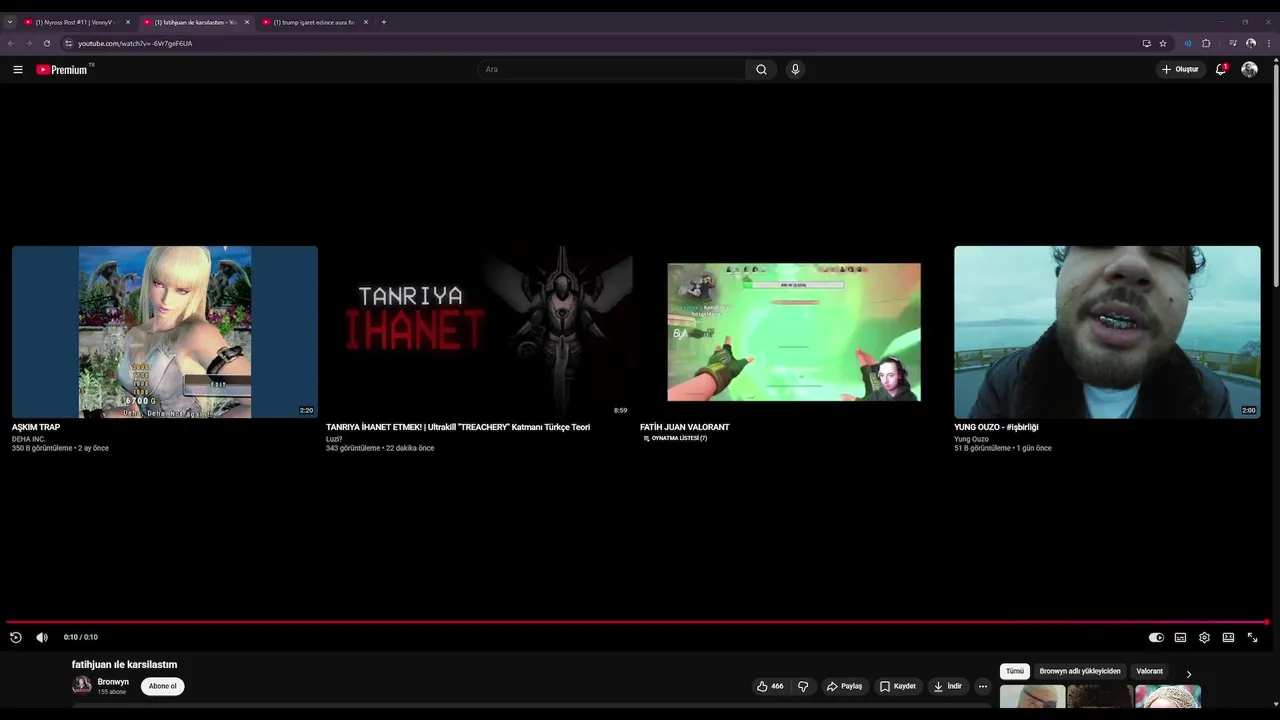Open the Bronwyn channel avatar
The image size is (1280, 720).
point(82,685)
